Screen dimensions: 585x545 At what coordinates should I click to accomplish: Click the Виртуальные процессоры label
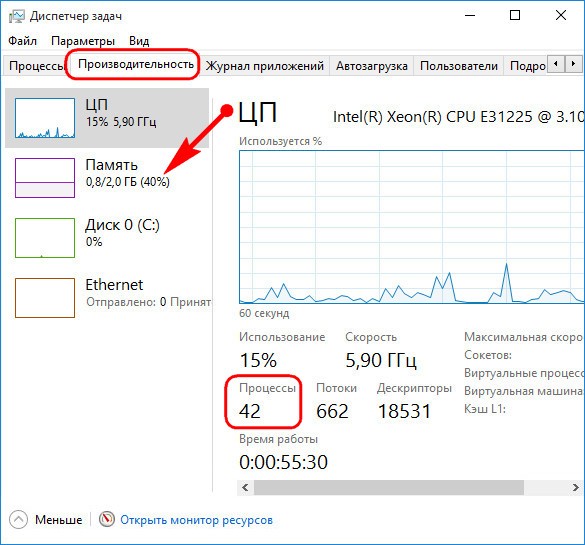(523, 373)
